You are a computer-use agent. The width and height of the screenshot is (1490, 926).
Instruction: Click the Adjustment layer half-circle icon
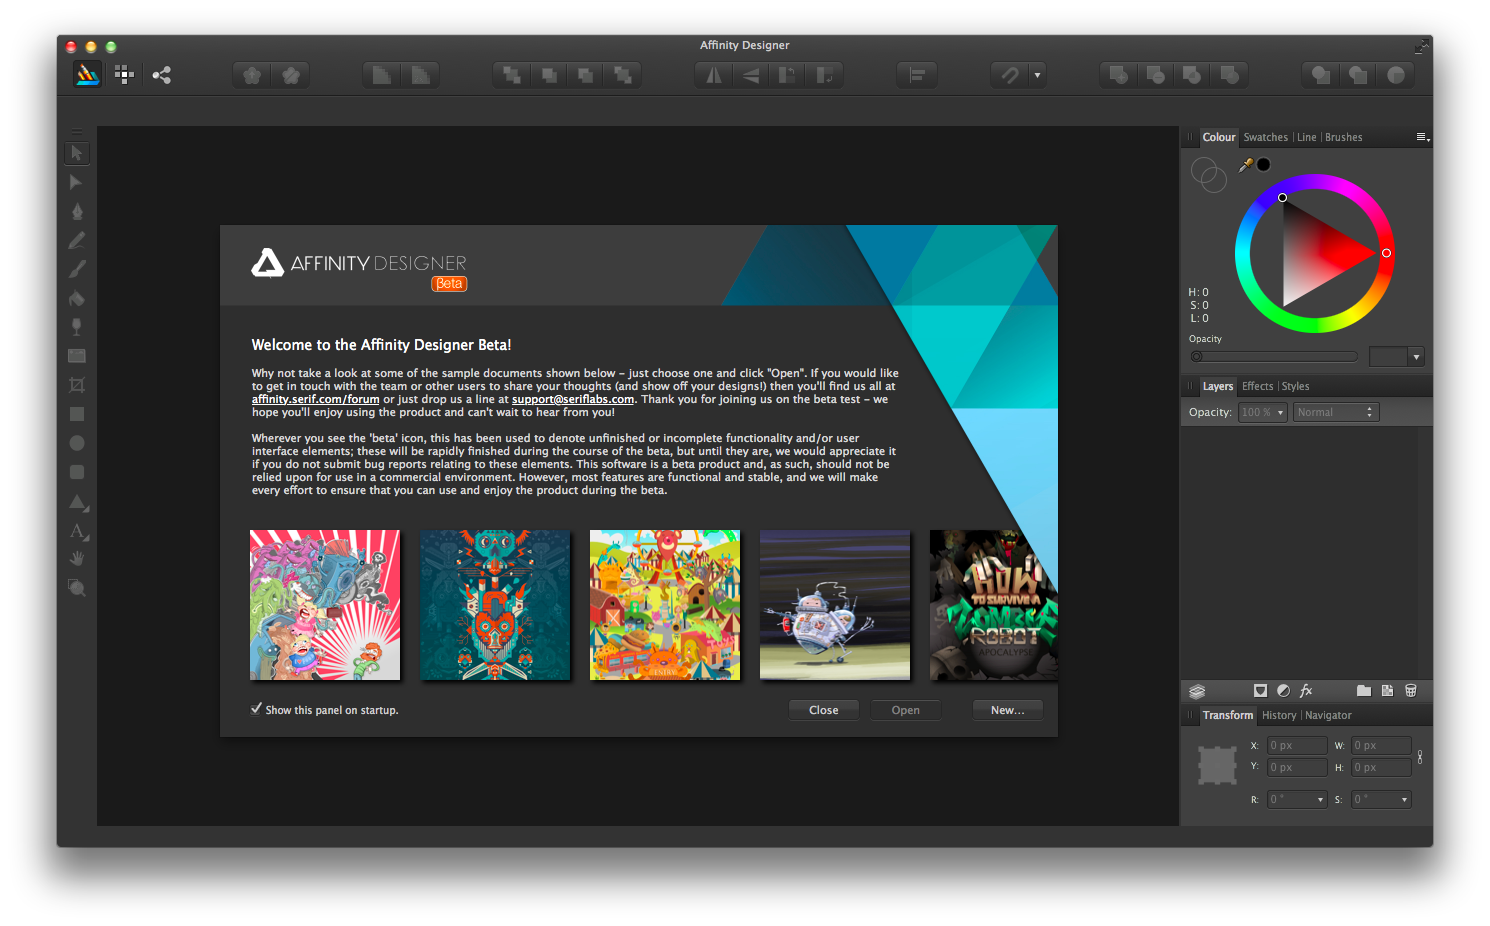coord(1283,690)
